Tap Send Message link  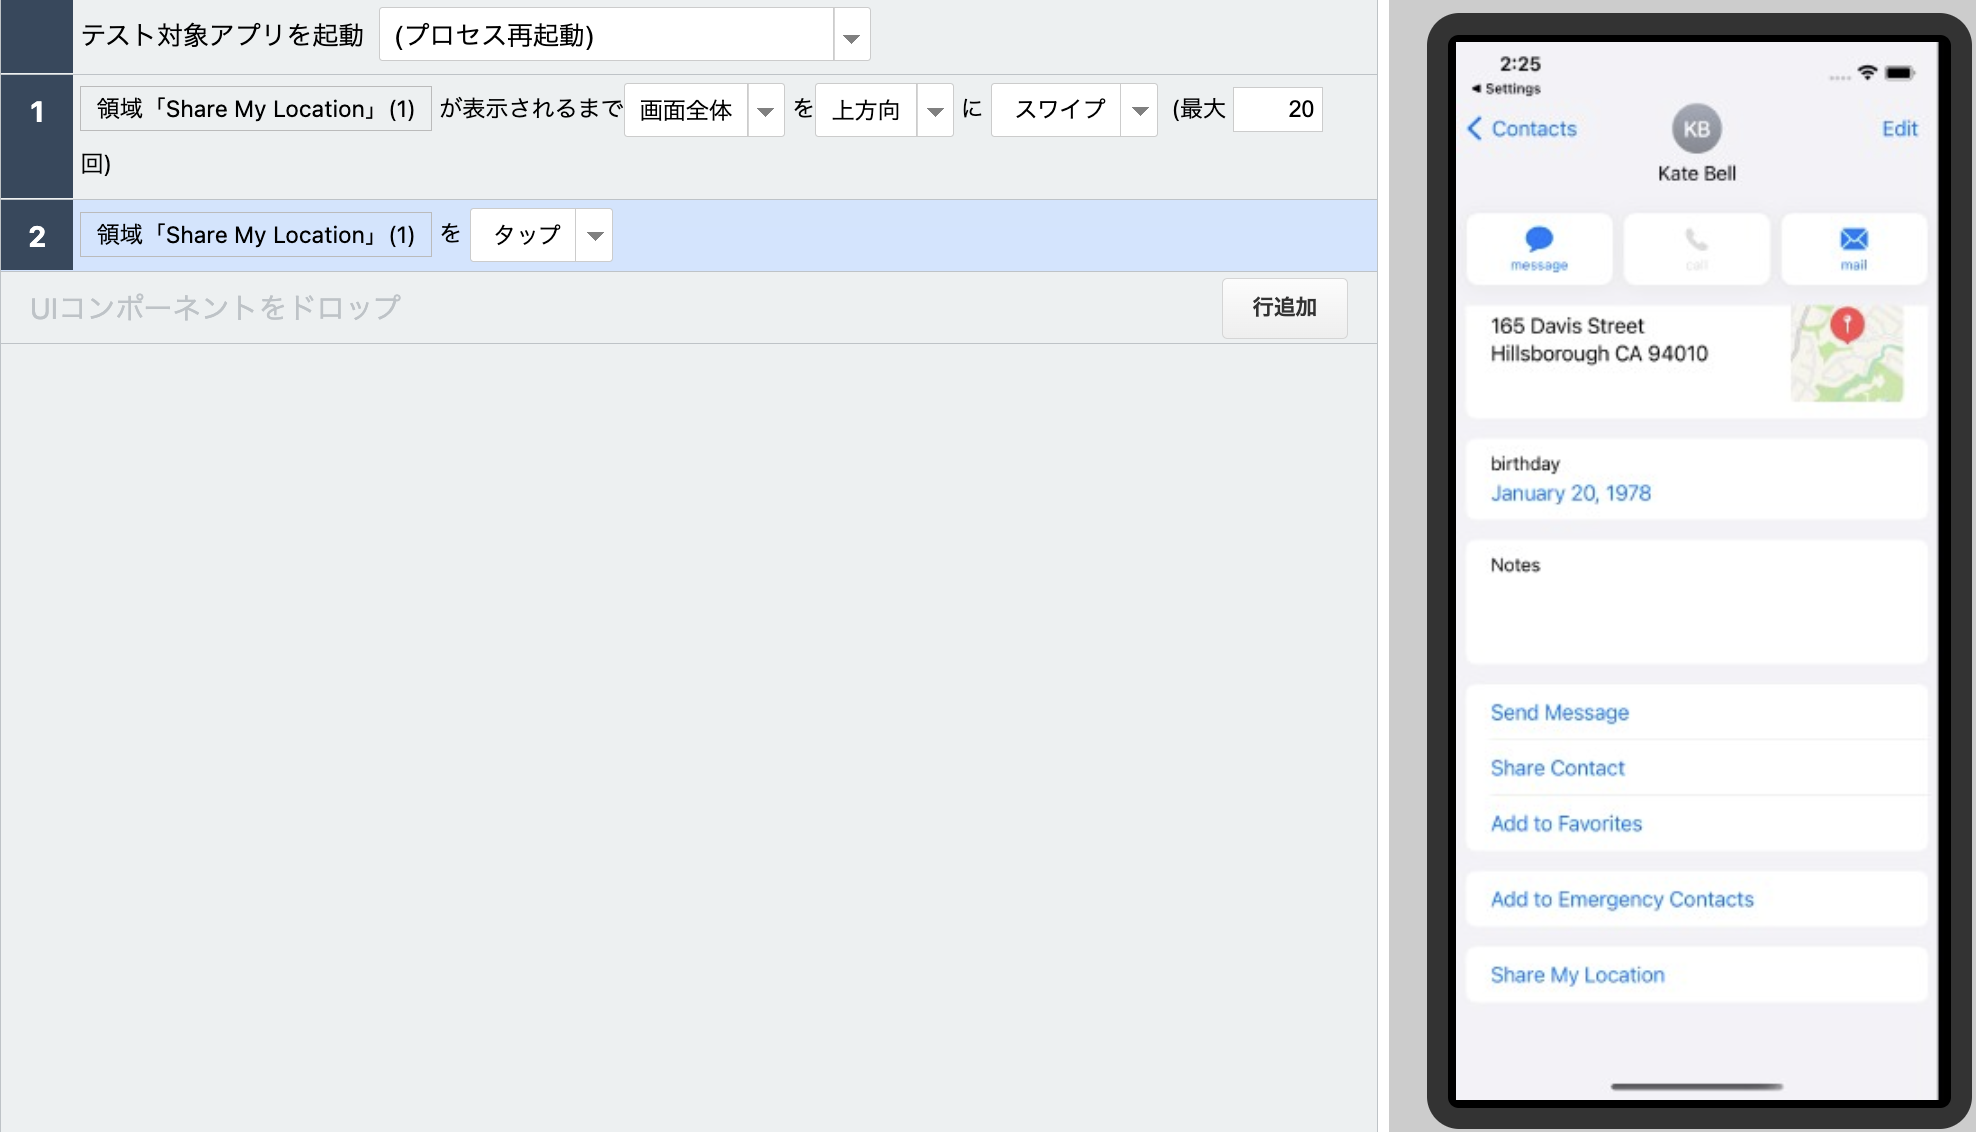coord(1559,713)
